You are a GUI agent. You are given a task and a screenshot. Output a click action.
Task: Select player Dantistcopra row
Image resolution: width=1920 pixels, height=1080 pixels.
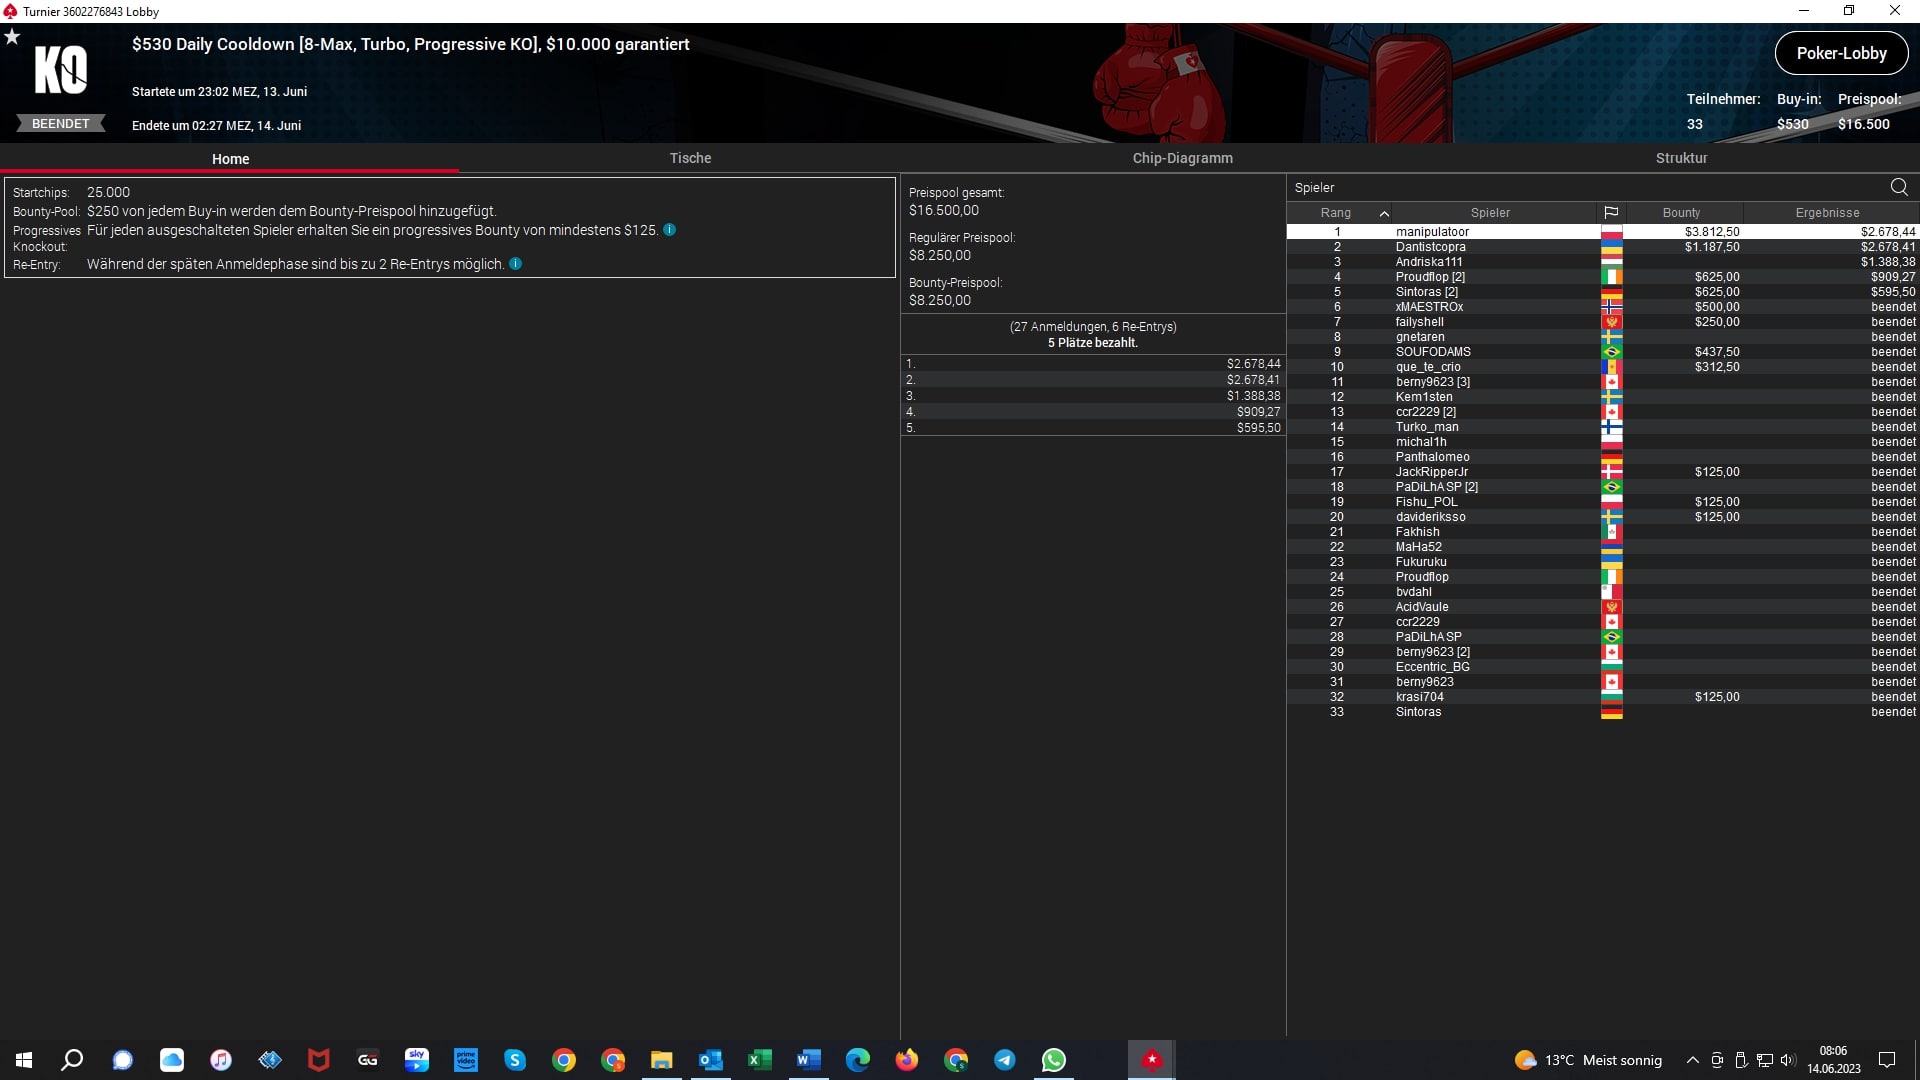point(1430,247)
